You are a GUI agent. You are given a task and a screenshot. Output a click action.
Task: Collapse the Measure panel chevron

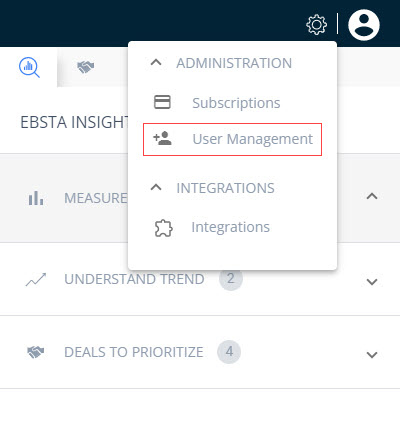[x=372, y=196]
